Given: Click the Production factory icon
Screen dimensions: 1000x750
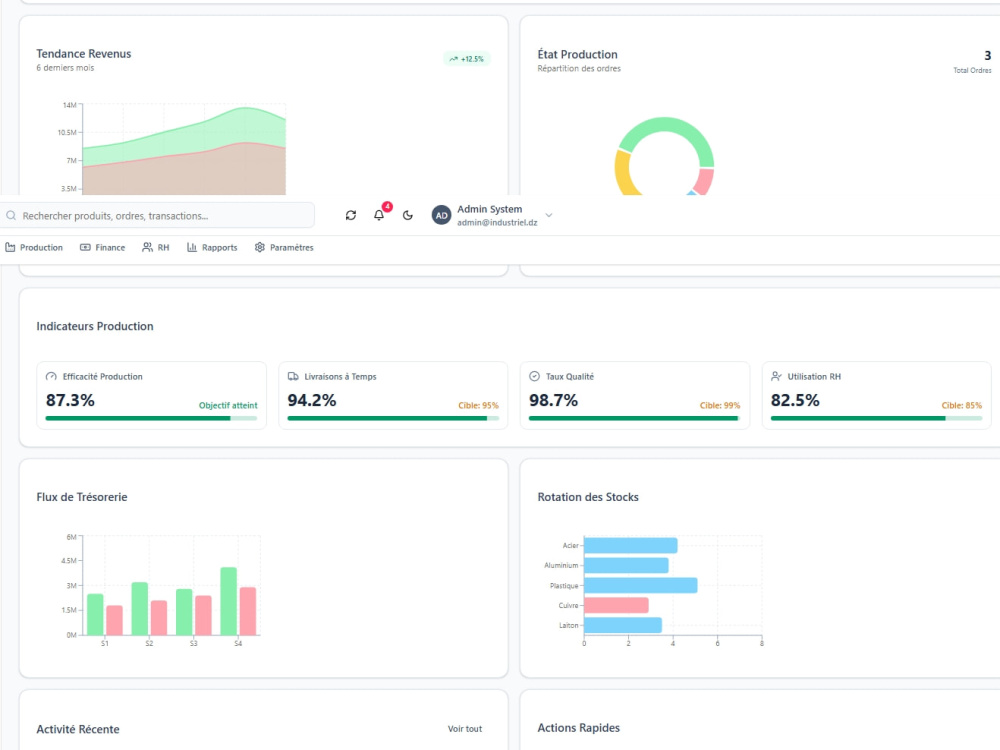Looking at the screenshot, I should click(10, 247).
